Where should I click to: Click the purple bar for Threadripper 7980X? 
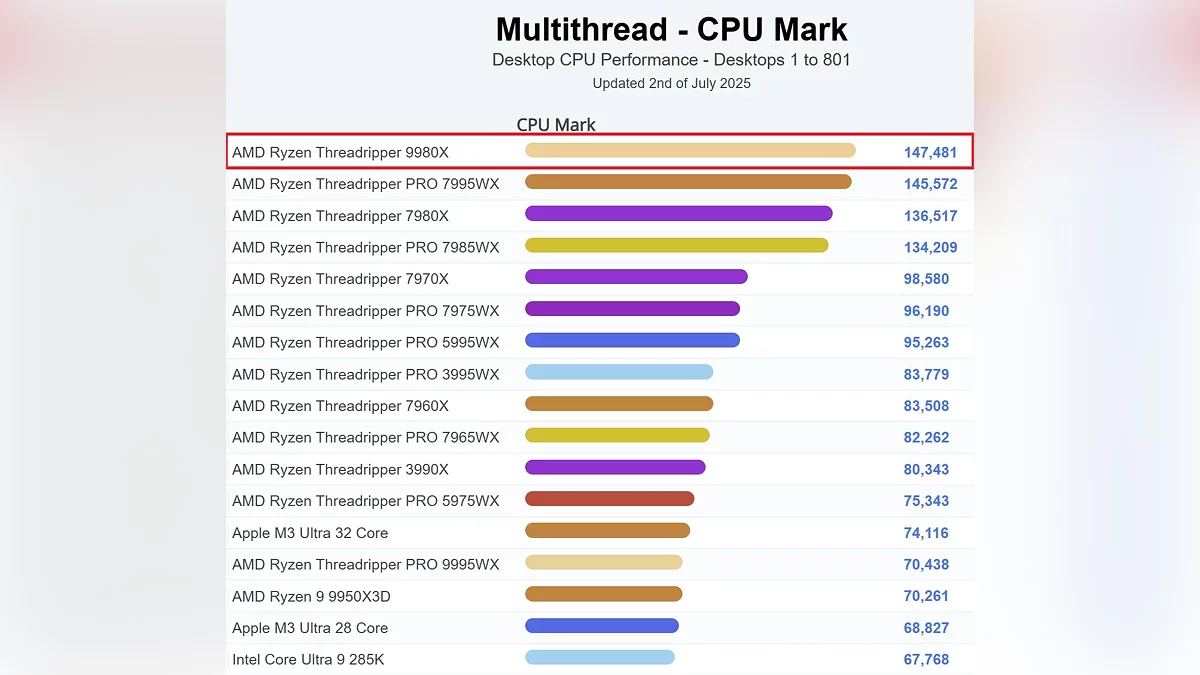(x=678, y=213)
